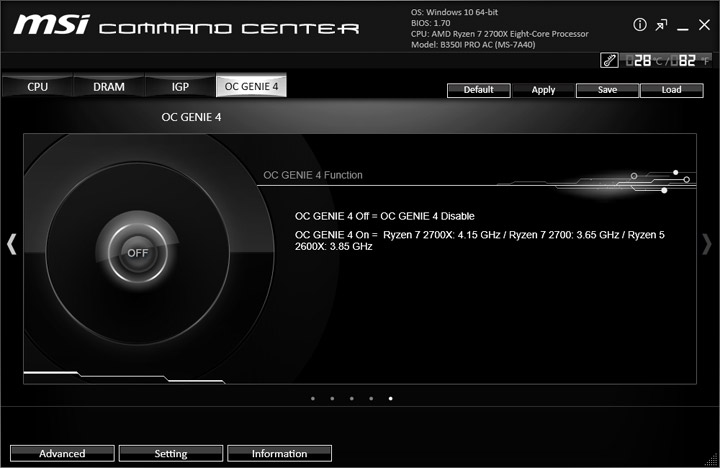Minimize the Command Center window
This screenshot has height=468, width=720.
[683, 29]
